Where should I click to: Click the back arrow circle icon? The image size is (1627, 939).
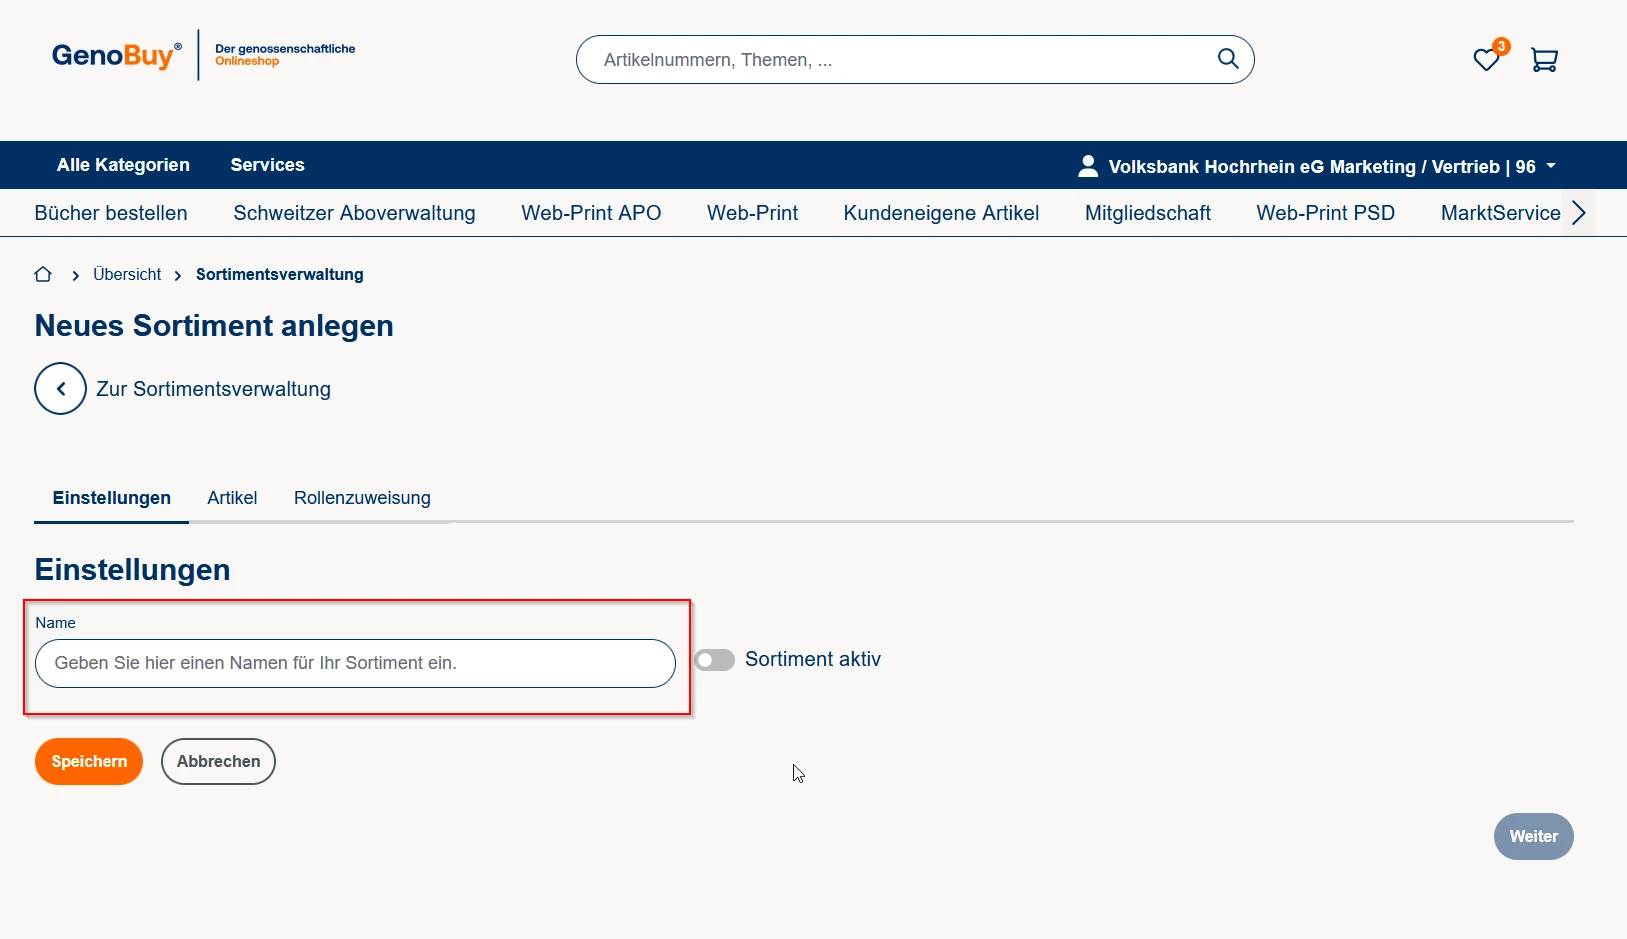[60, 389]
